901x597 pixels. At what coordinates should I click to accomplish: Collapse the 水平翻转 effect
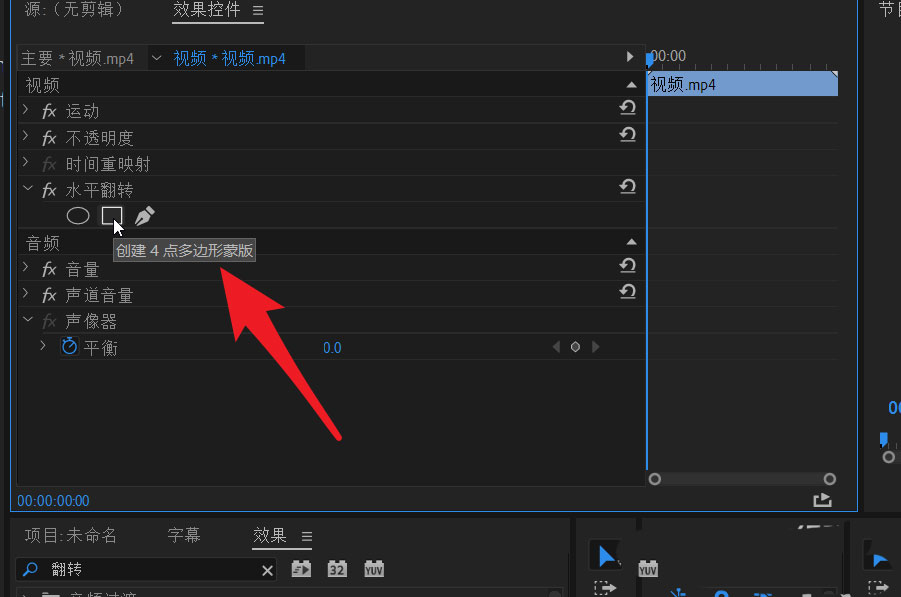click(27, 189)
